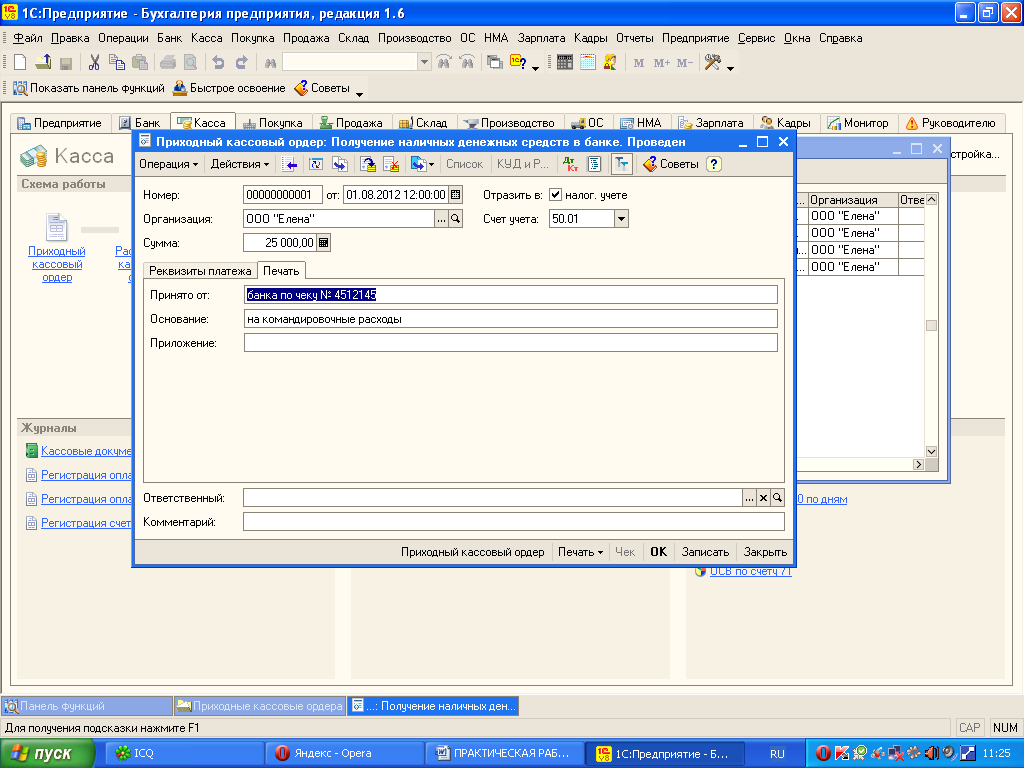The height and width of the screenshot is (768, 1024).
Task: Open the calendar icon in main toolbar
Action: tap(588, 63)
